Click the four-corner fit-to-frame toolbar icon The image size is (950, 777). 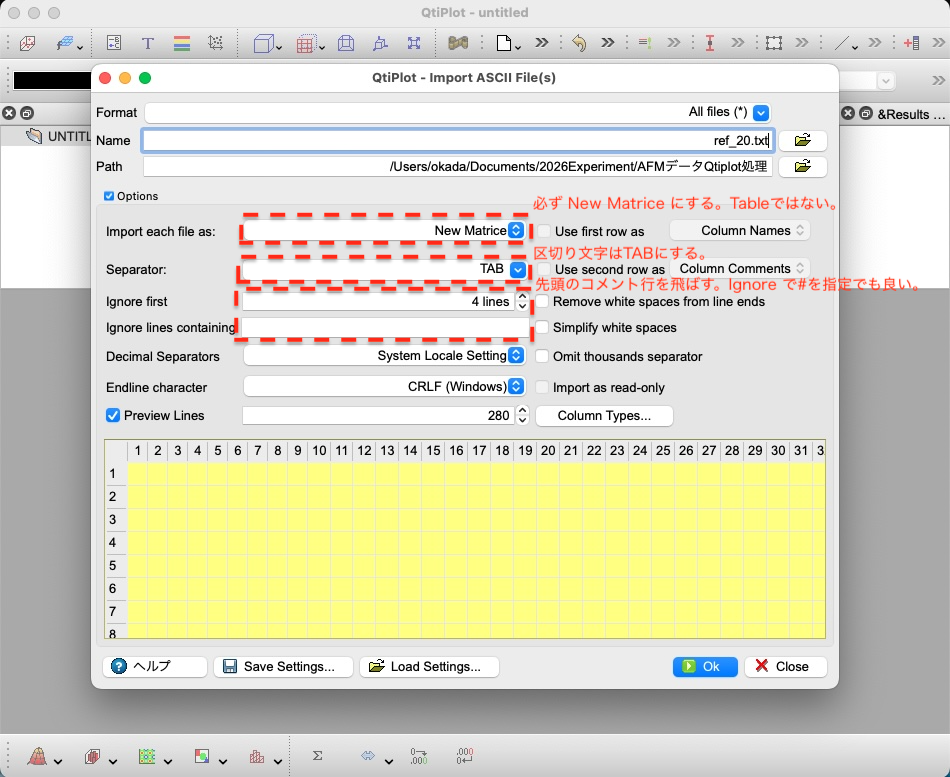[x=414, y=43]
